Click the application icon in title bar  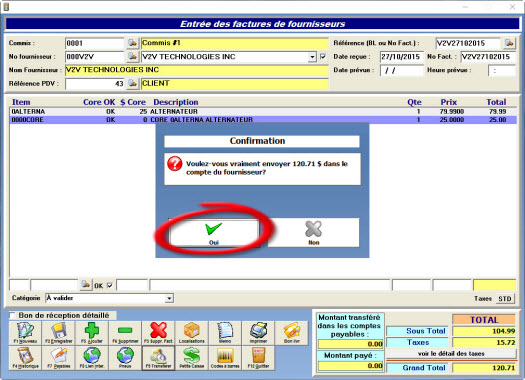pos(6,6)
